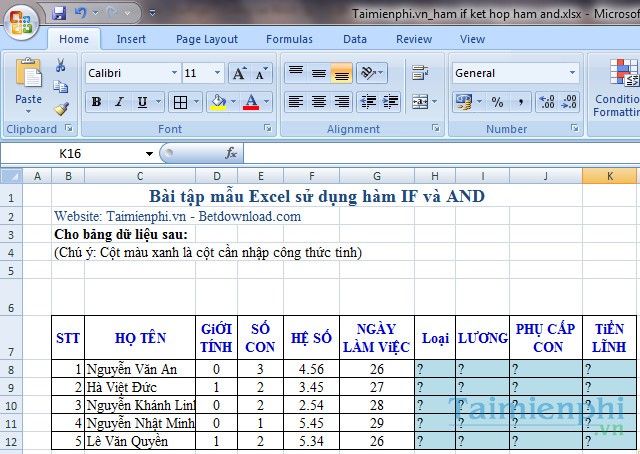Click the Office button logo
Viewport: 640px width, 454px height.
[x=21, y=18]
